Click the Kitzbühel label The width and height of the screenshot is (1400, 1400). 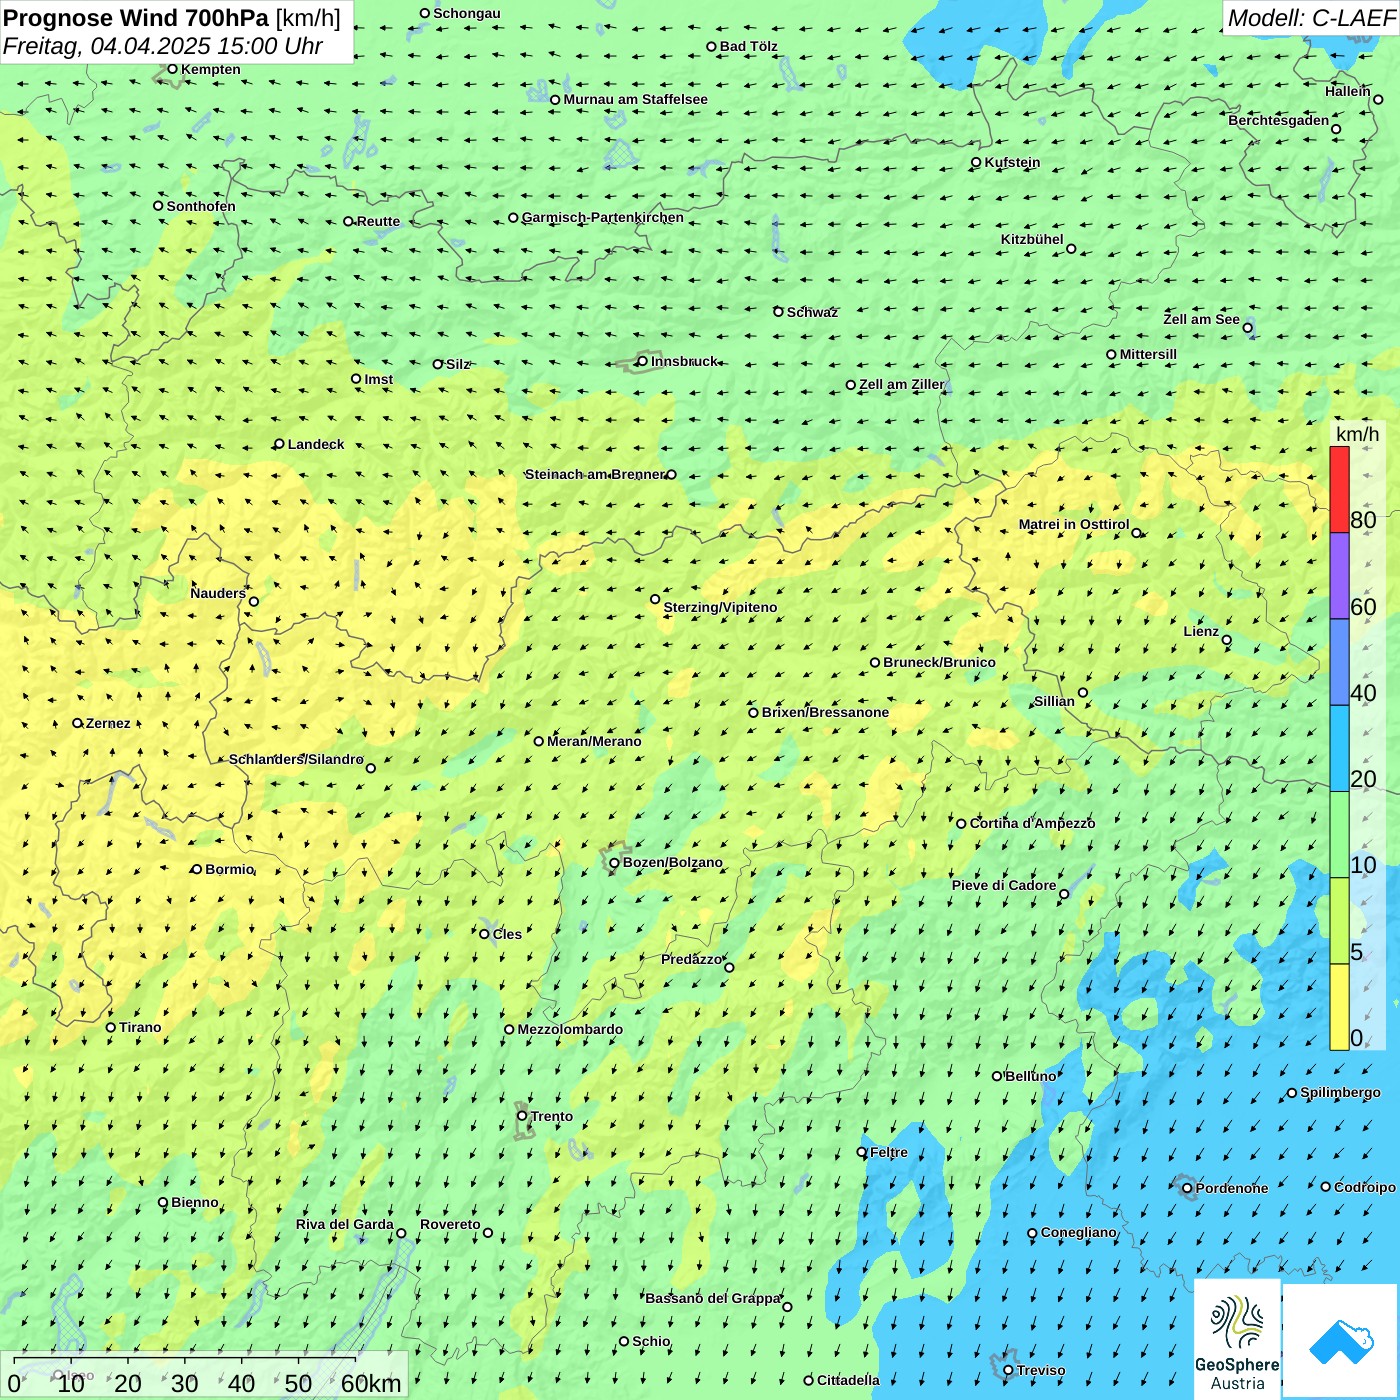coord(1032,239)
